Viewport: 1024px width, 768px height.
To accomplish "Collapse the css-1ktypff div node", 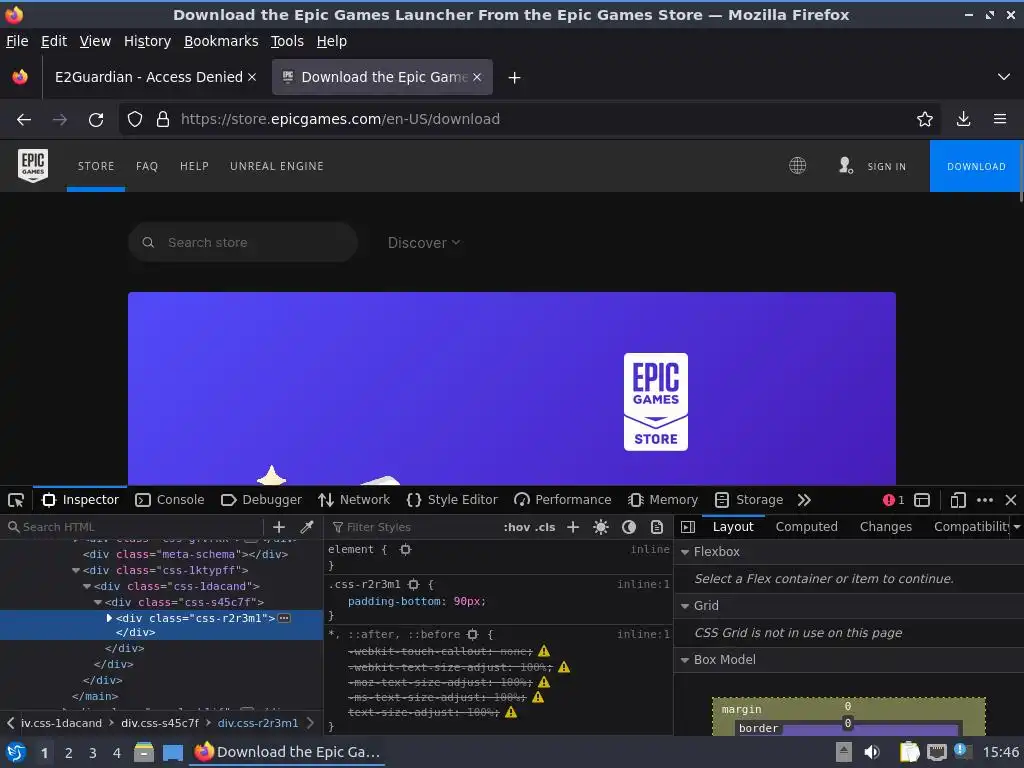I will click(76, 570).
